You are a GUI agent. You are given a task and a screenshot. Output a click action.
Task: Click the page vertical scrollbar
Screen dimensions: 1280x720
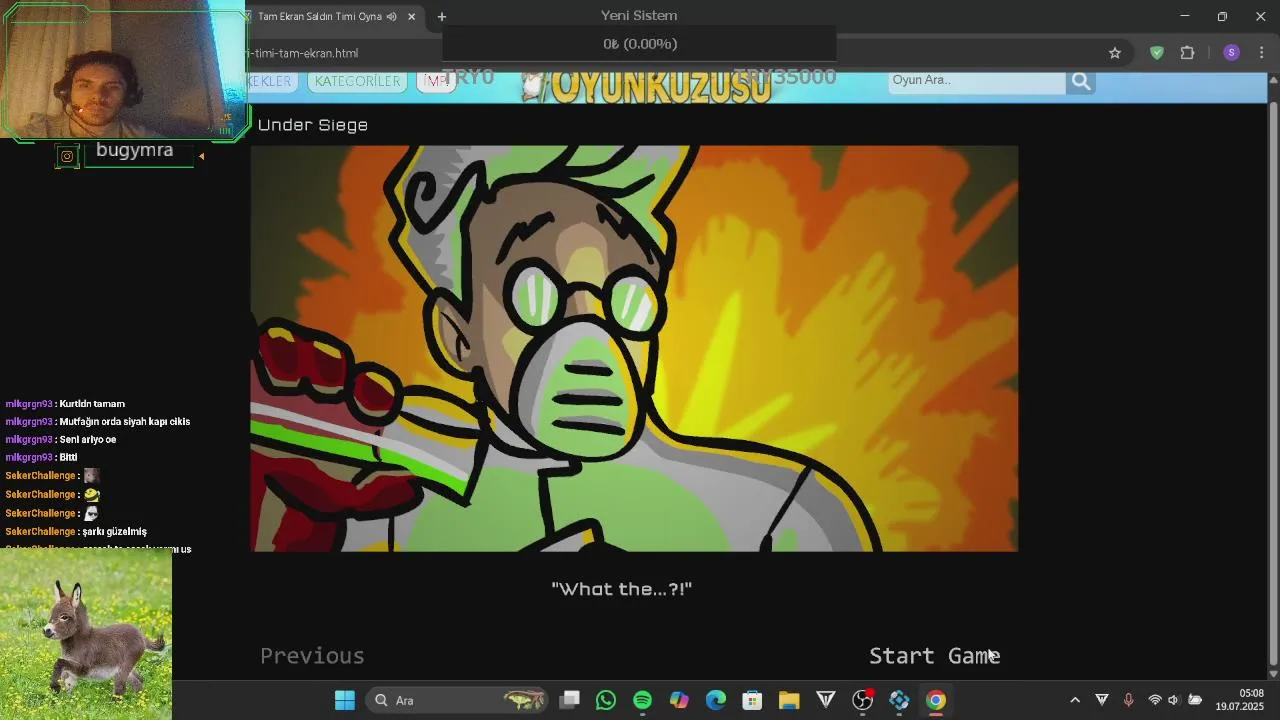coord(1273,380)
